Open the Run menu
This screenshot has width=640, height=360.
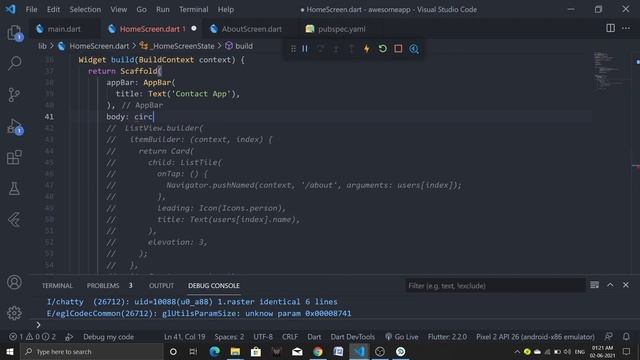click(162, 9)
